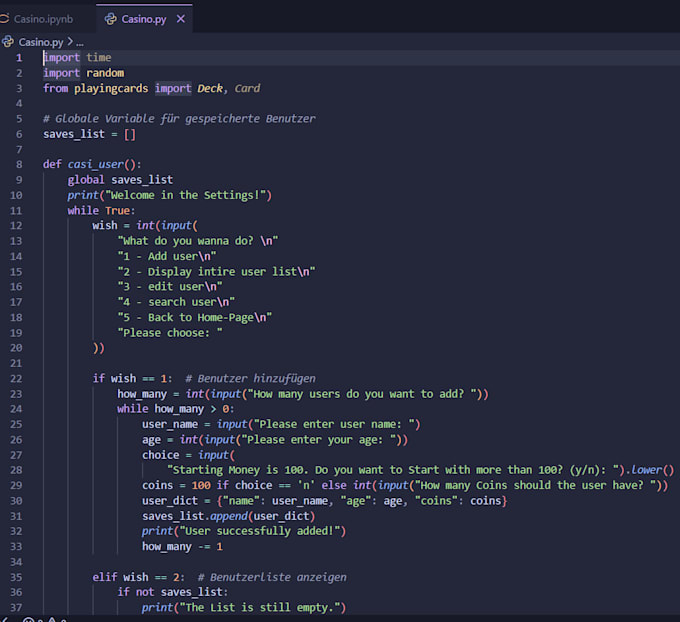Place cursor on the 'random' import
The height and width of the screenshot is (622, 680).
[x=105, y=73]
